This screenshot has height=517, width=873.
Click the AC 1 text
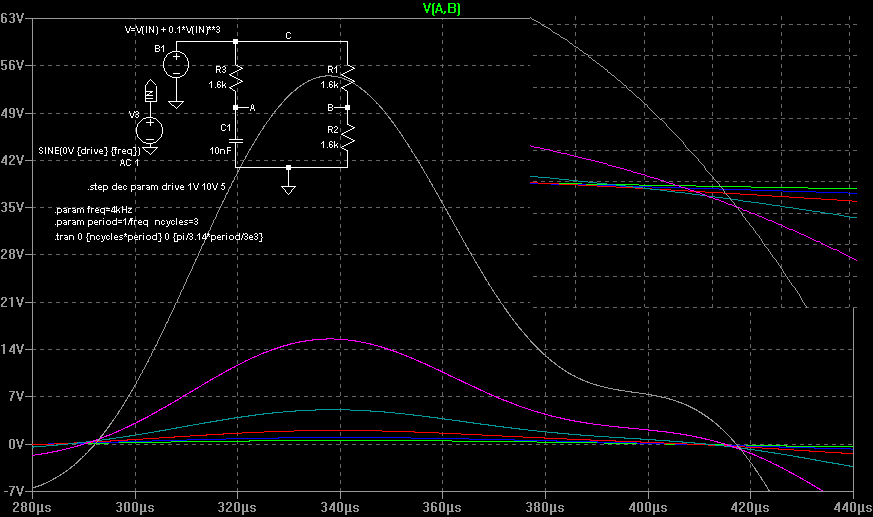[129, 163]
